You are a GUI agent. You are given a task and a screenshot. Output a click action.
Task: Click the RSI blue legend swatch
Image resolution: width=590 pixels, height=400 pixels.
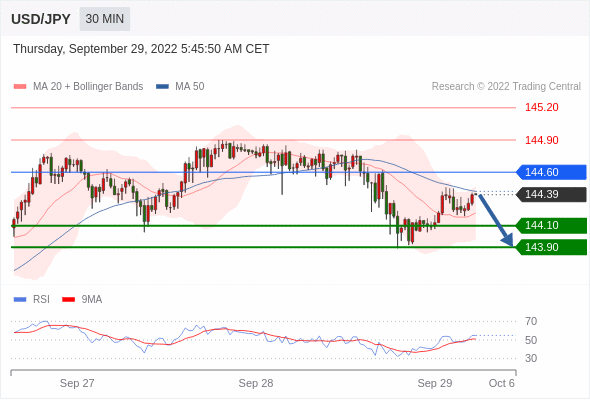[20, 300]
